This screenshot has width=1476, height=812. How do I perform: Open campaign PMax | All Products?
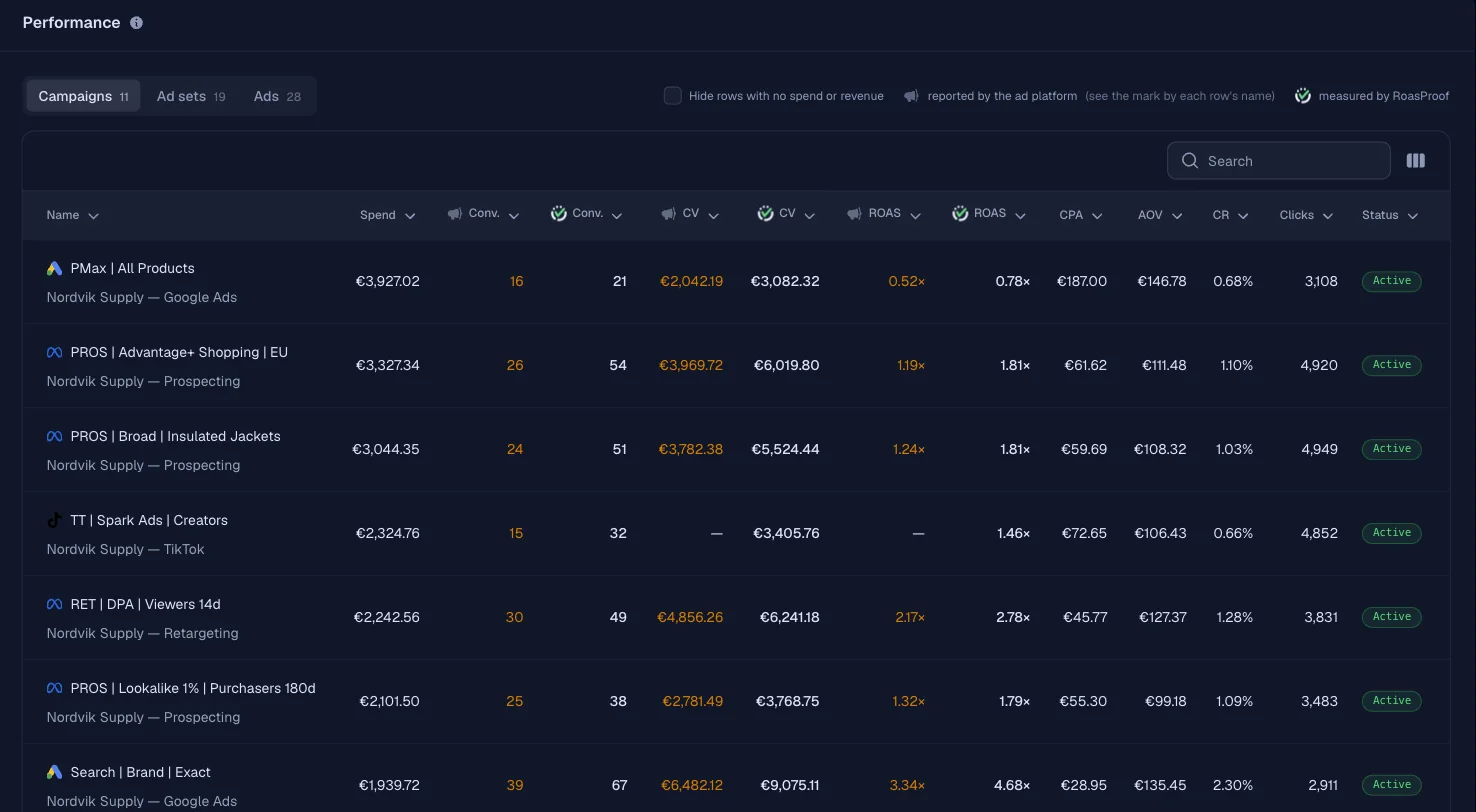133,269
